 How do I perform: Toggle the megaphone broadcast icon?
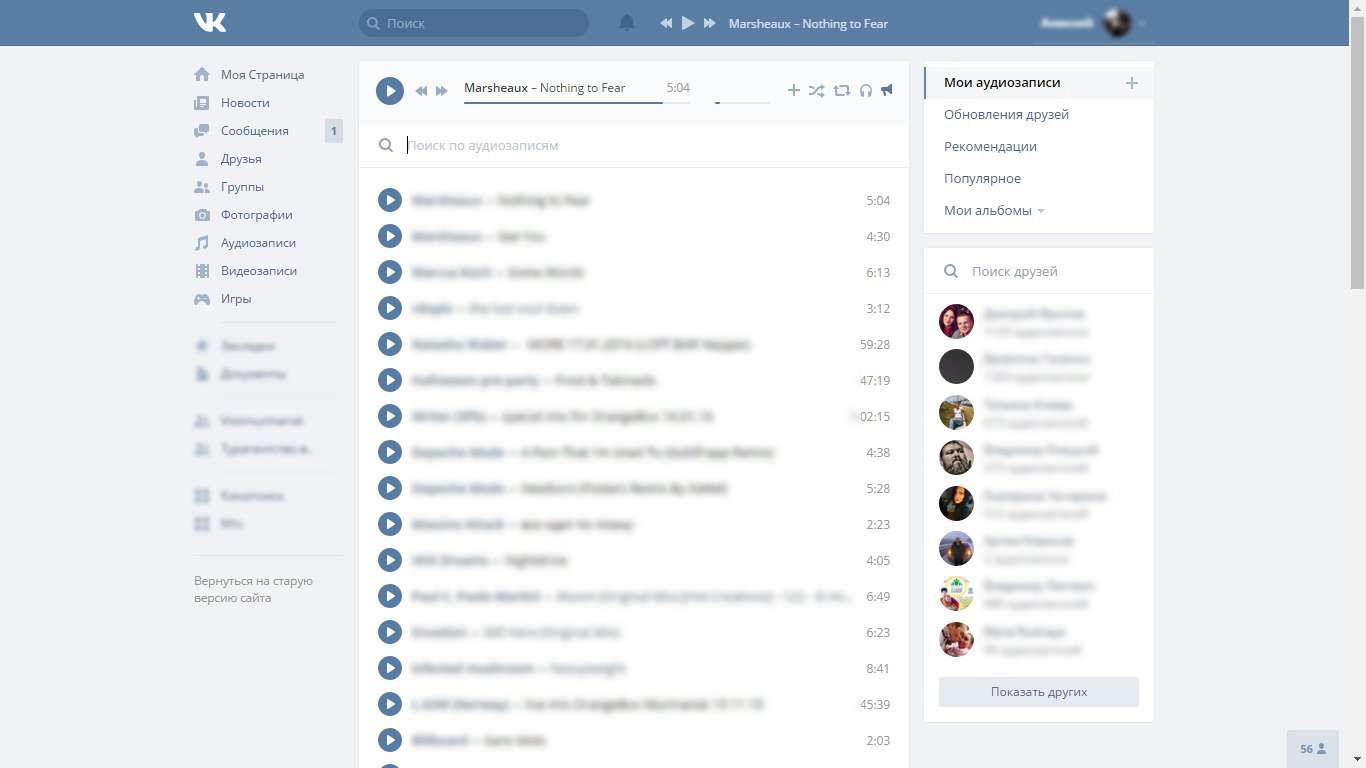pyautogui.click(x=887, y=90)
